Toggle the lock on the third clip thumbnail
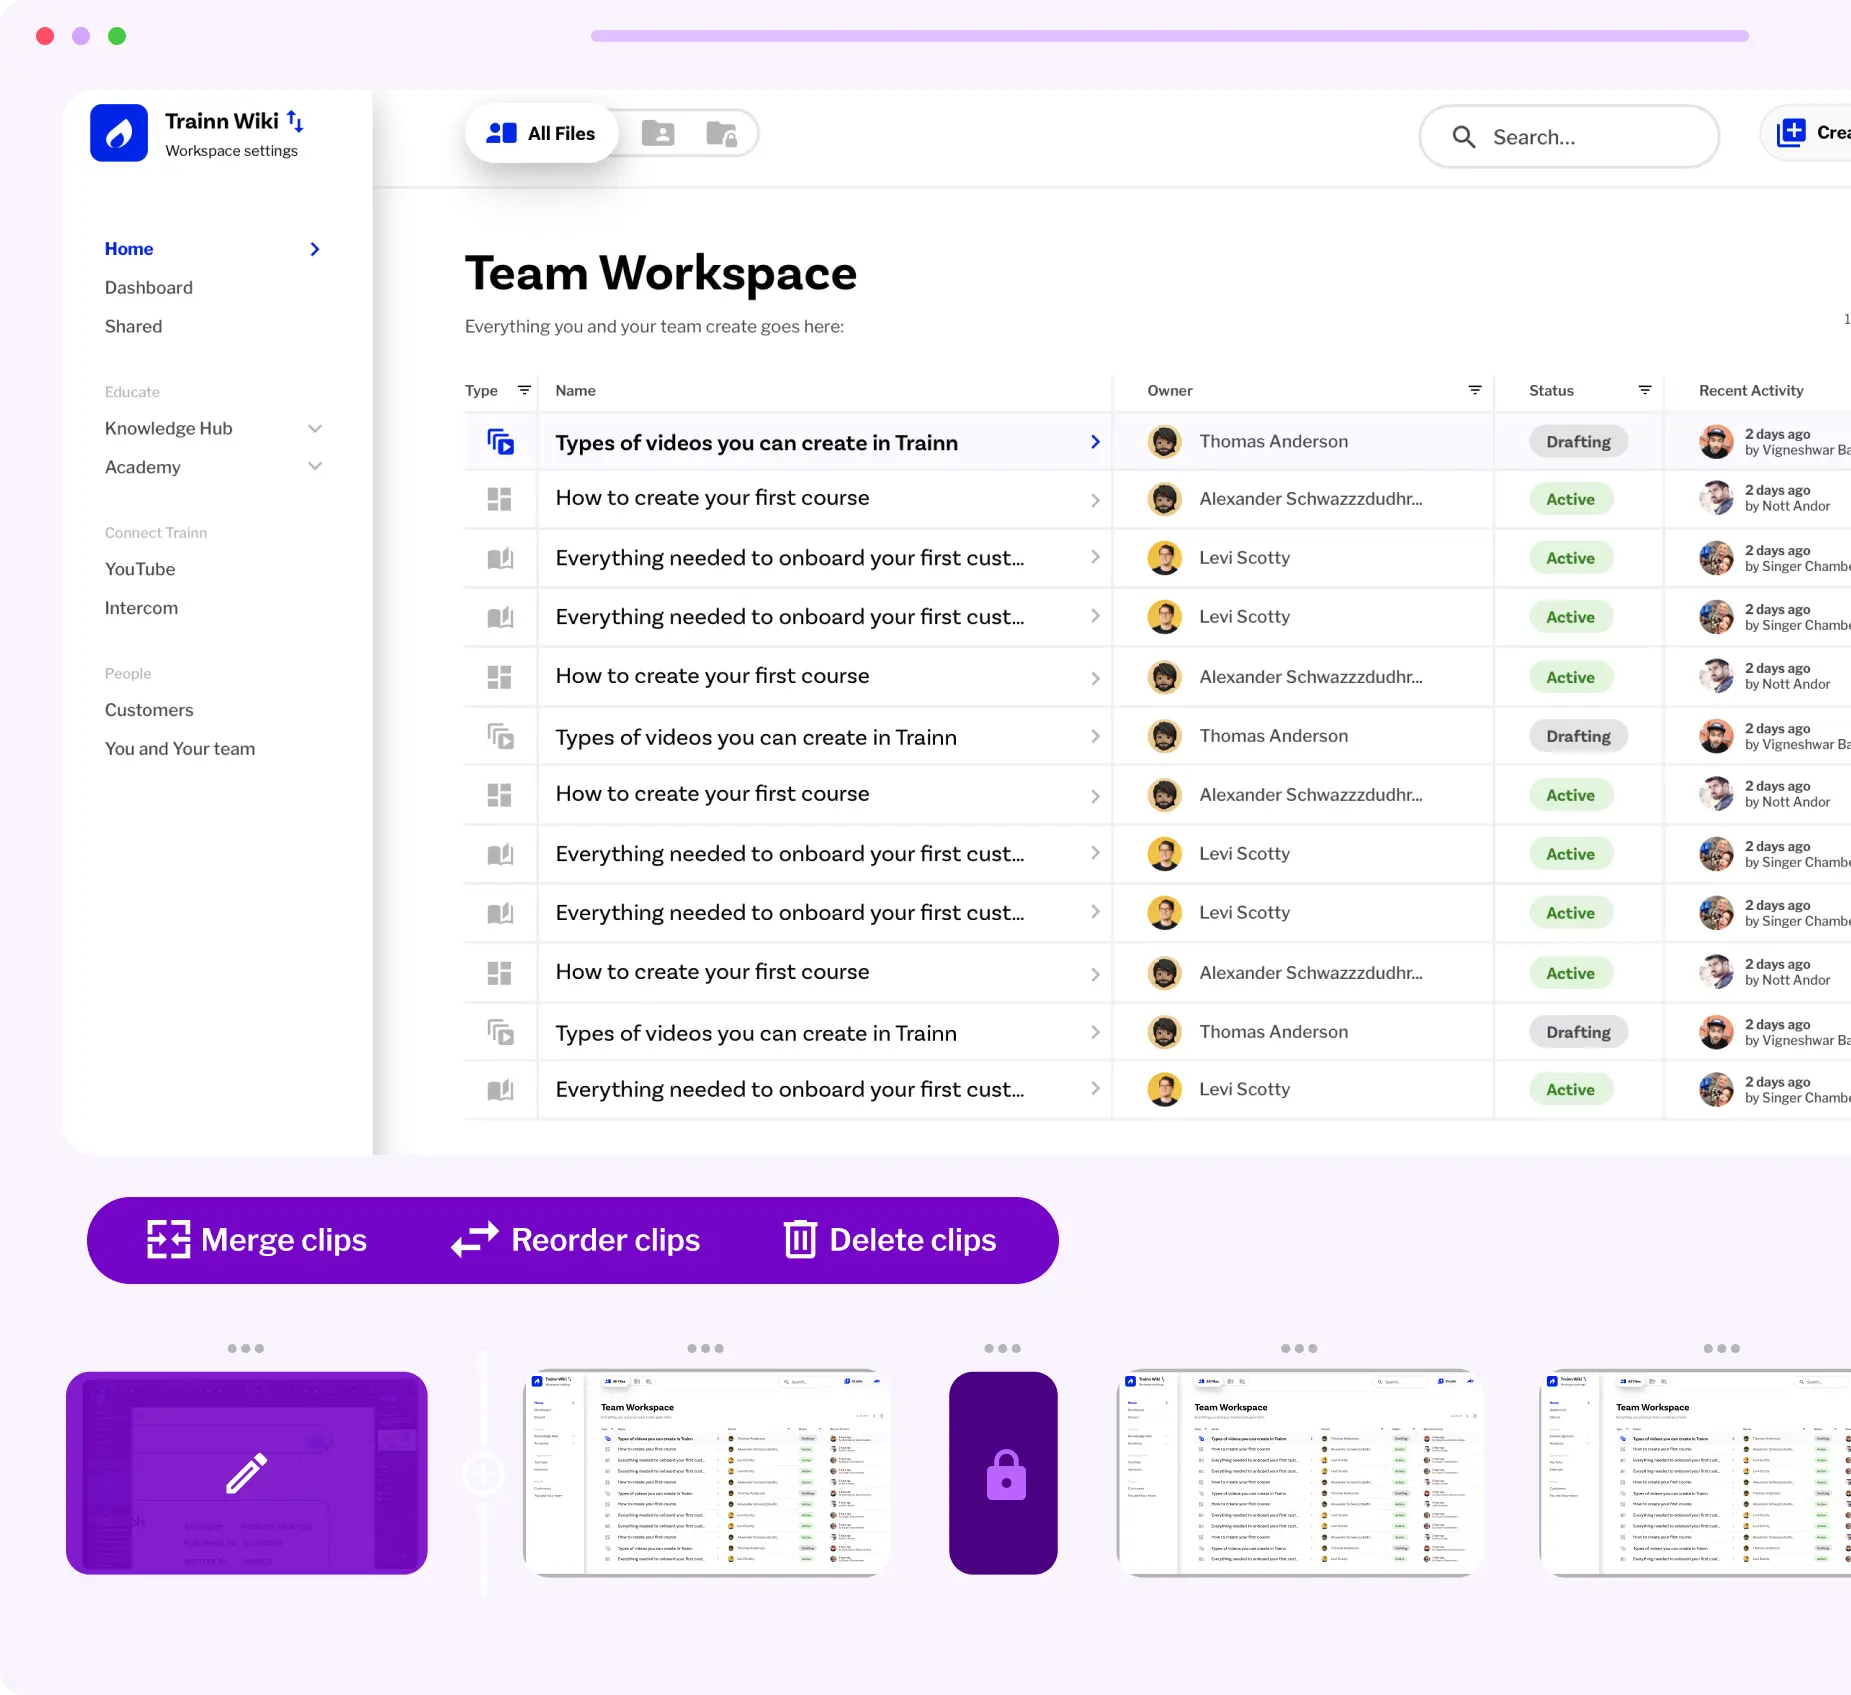The width and height of the screenshot is (1851, 1695). tap(1003, 1473)
